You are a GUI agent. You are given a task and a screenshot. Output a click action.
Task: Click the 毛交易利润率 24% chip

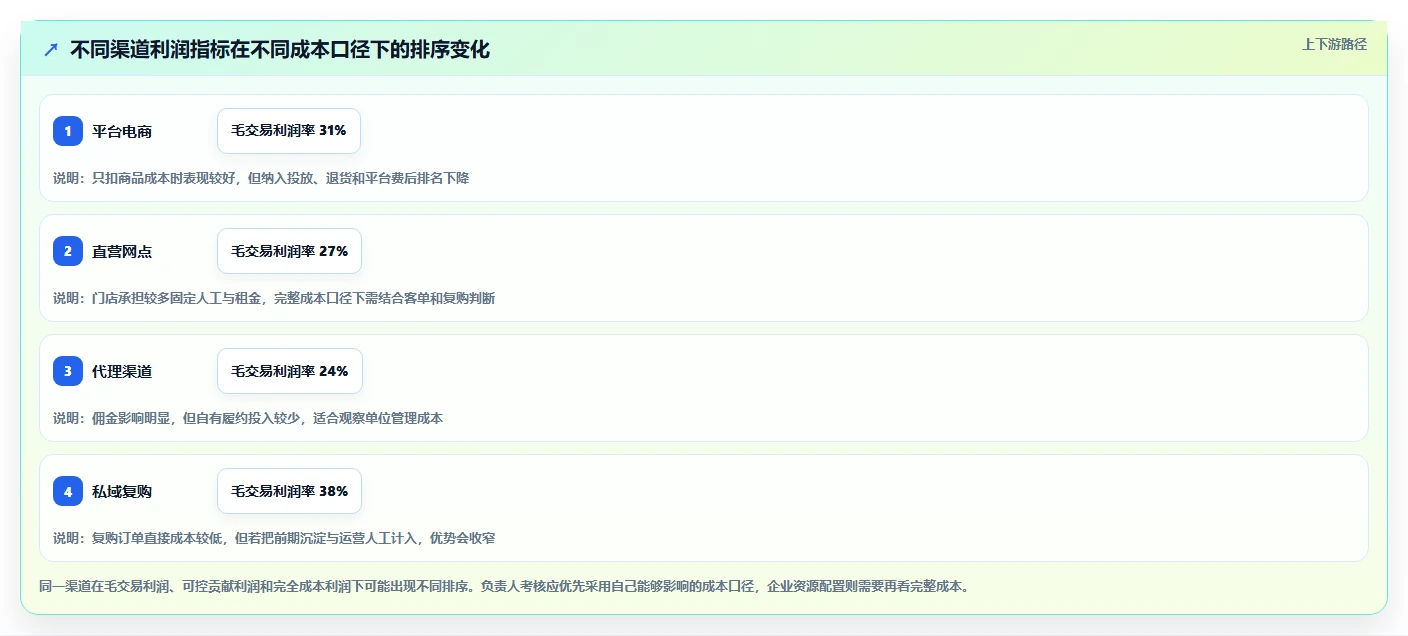[290, 371]
